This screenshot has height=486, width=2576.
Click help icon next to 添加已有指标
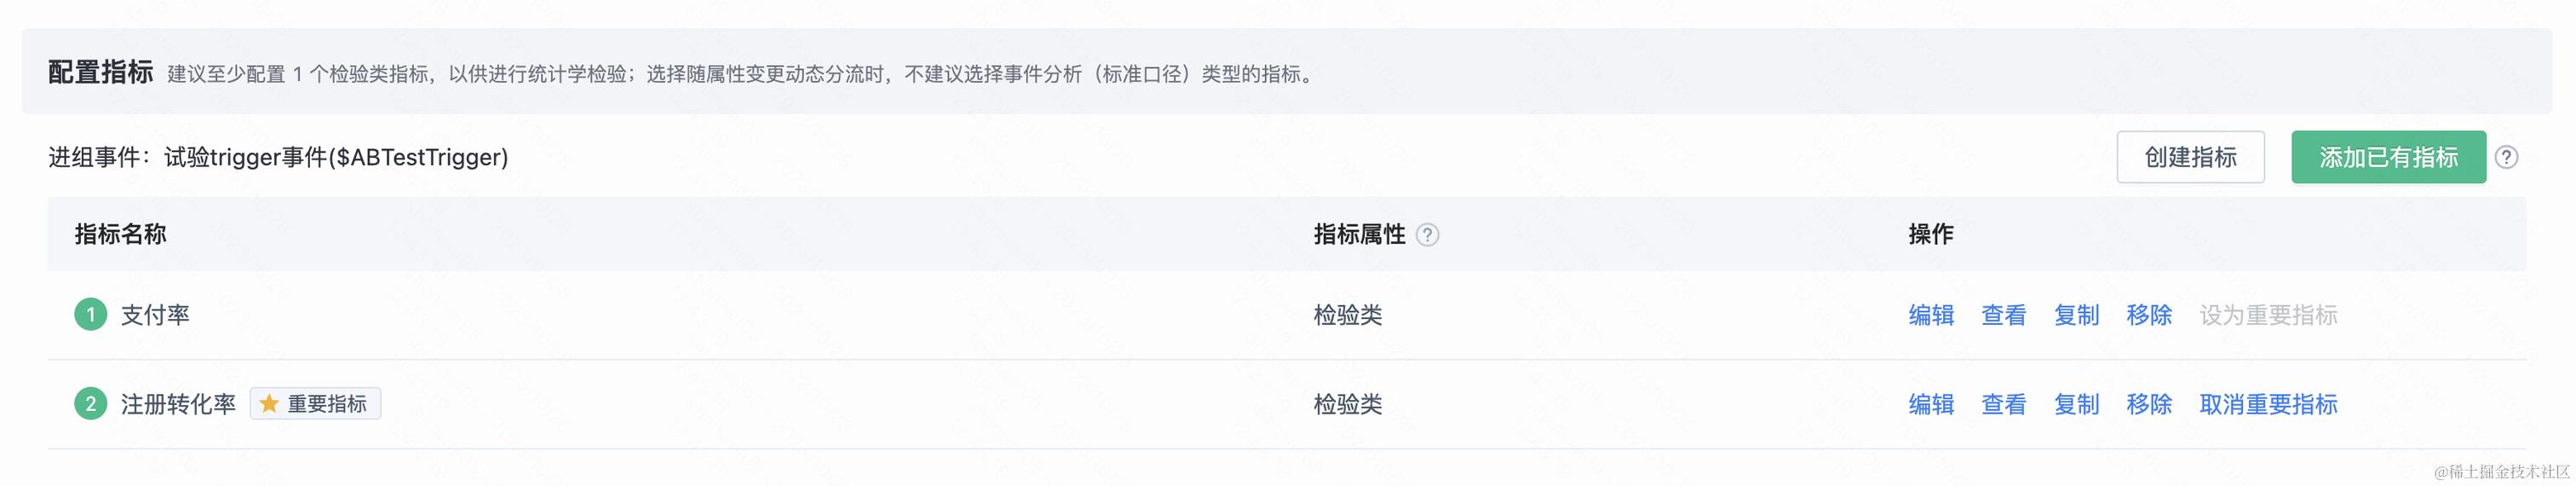click(x=2506, y=157)
